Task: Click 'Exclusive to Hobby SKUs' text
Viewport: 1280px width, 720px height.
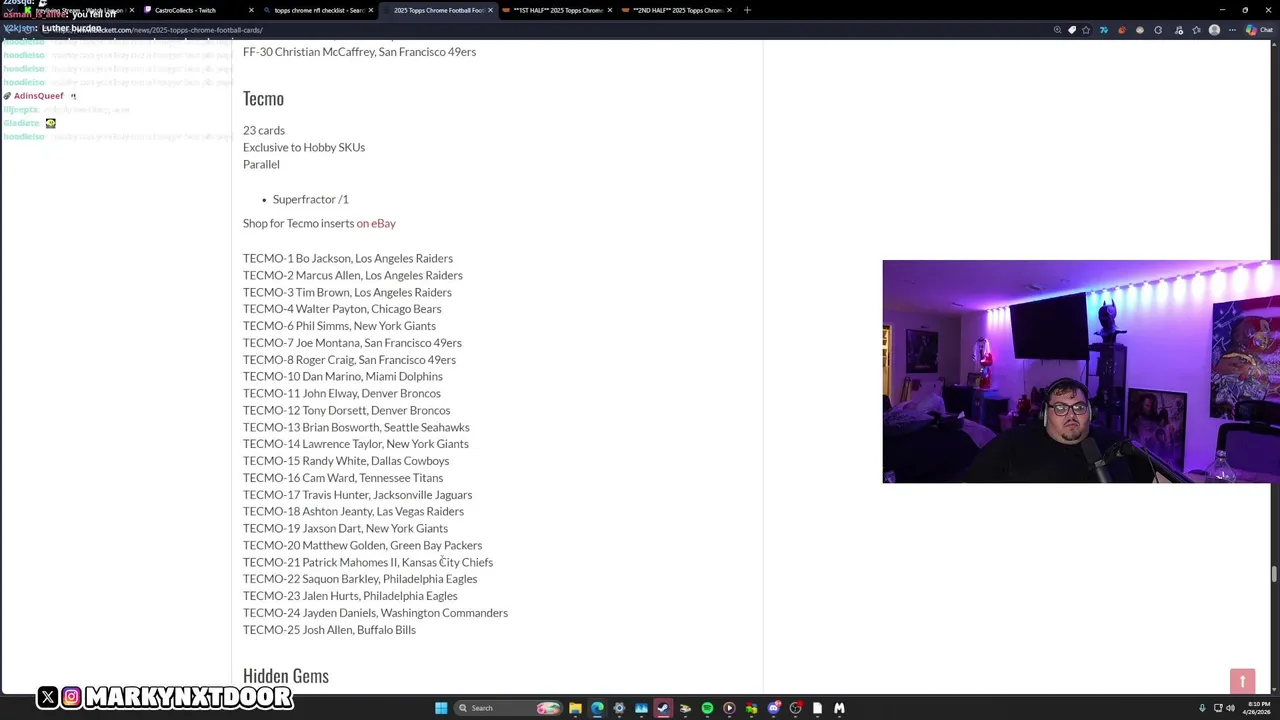Action: pyautogui.click(x=304, y=147)
